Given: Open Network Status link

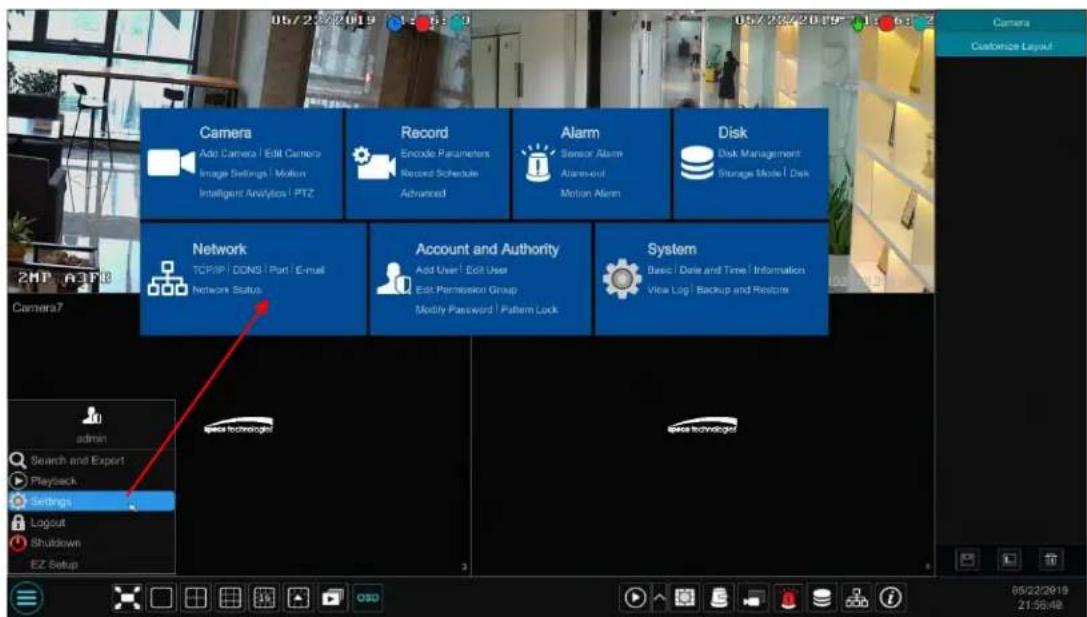Looking at the screenshot, I should (227, 290).
